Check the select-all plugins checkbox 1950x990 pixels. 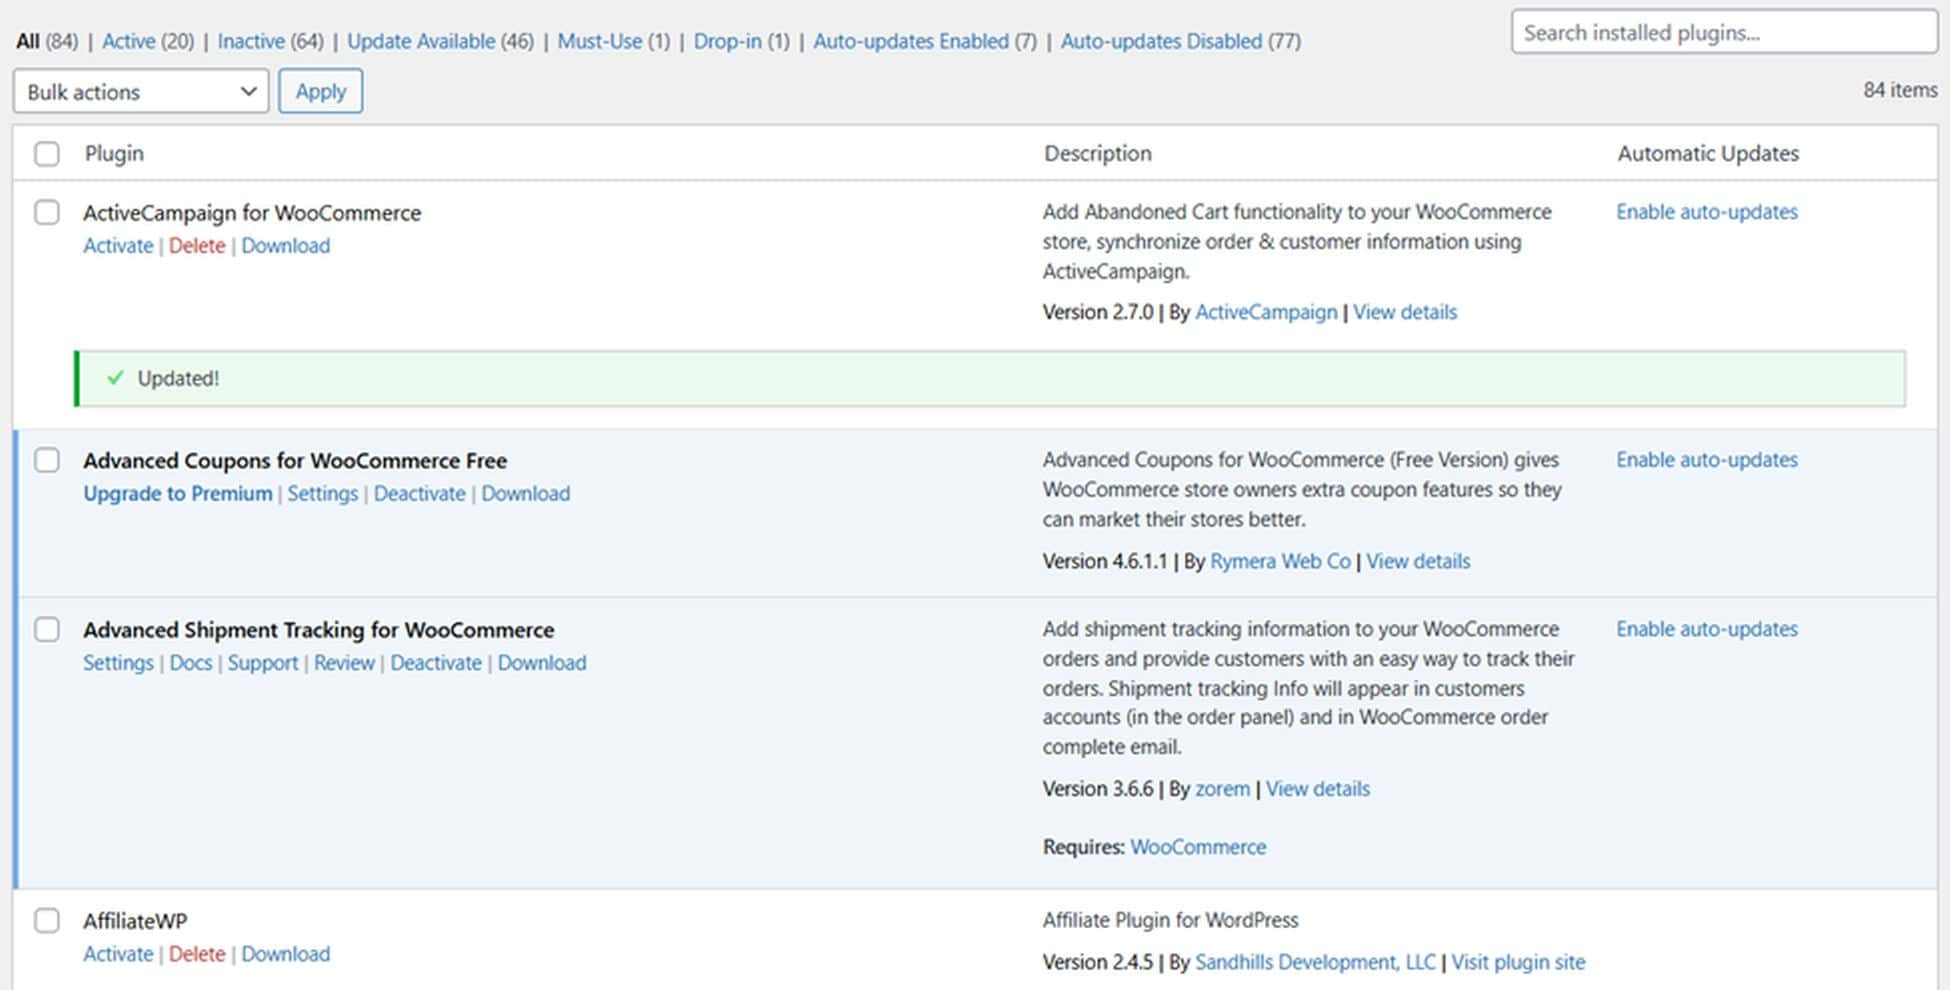pyautogui.click(x=47, y=152)
